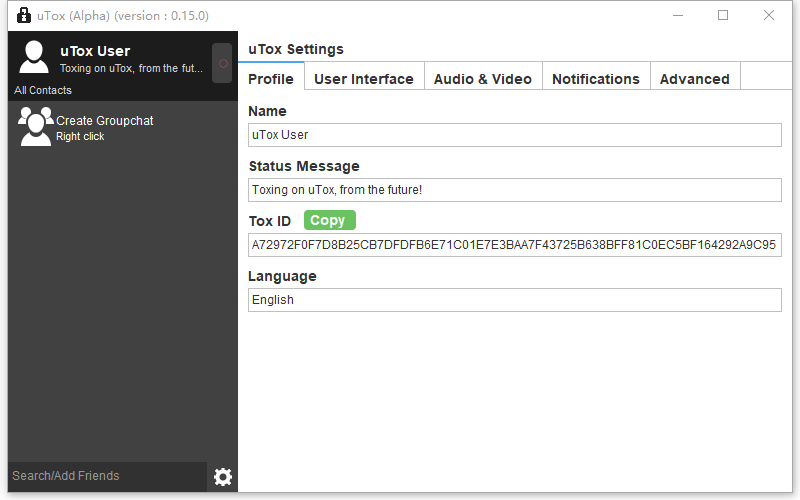
Task: Click the Create Groupchat group icon
Action: 35,127
